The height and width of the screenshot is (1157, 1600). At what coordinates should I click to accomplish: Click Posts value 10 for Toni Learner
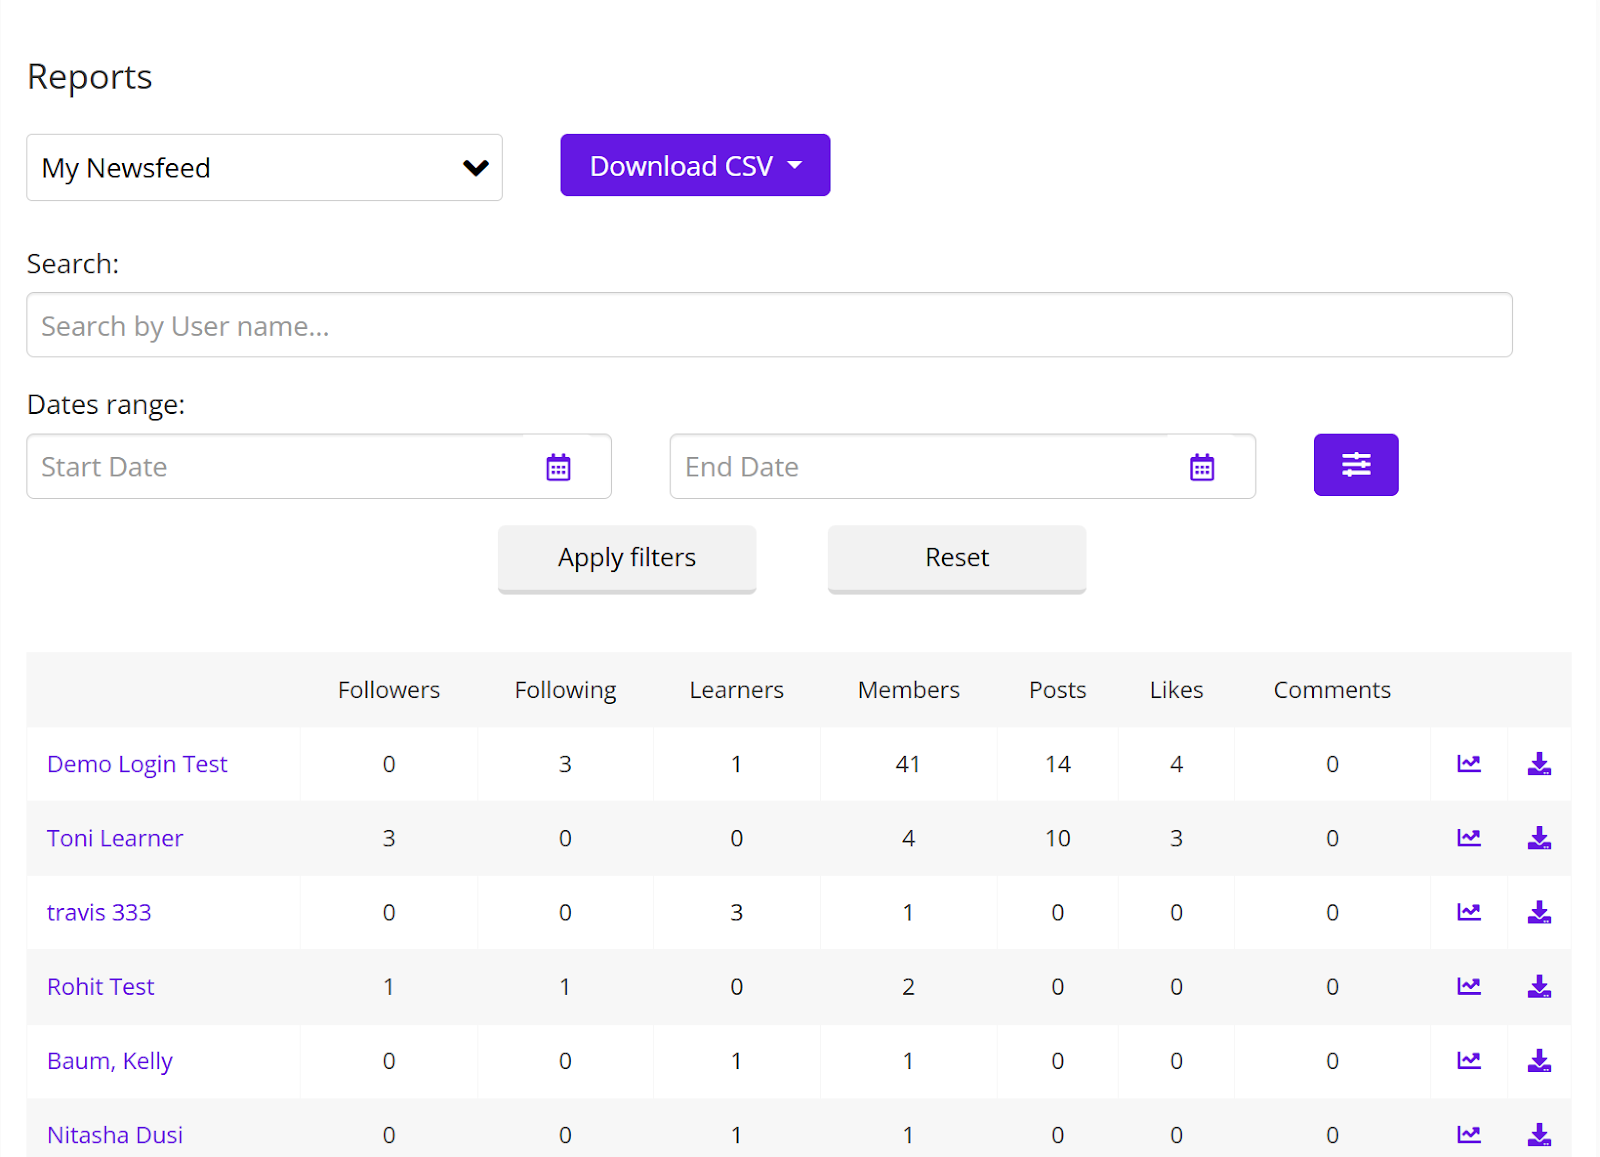coord(1058,838)
